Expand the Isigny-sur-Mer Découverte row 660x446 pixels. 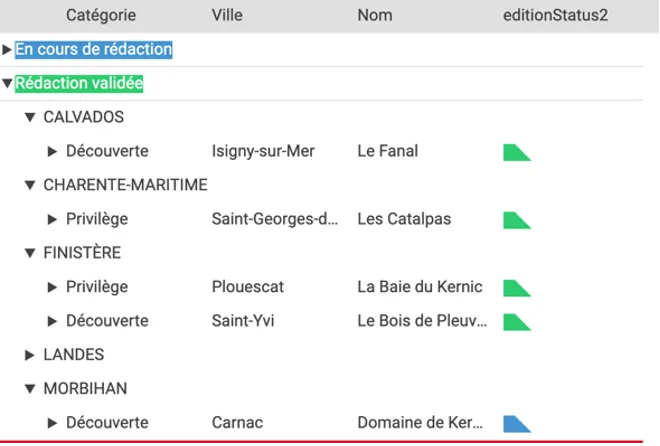(53, 152)
